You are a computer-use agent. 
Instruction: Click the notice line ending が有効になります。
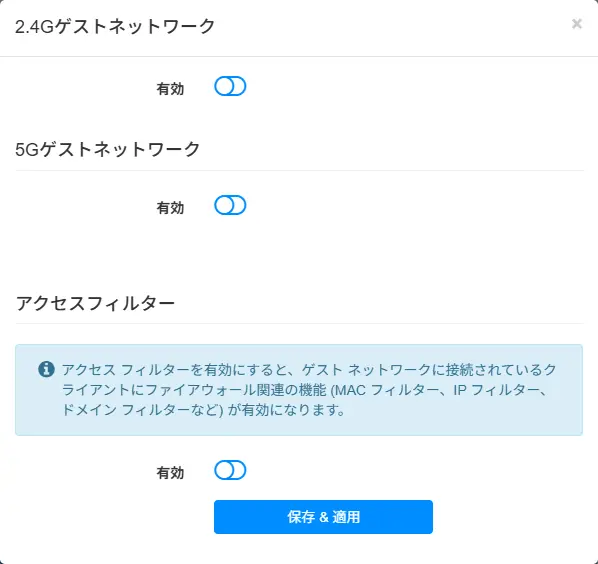click(204, 410)
